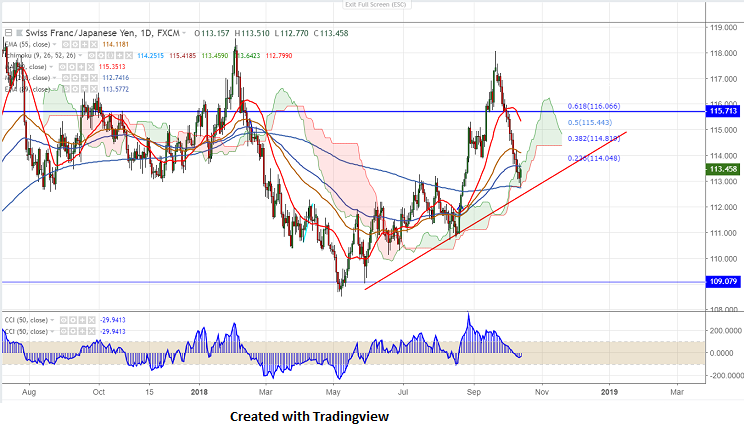744x432 pixels.
Task: Open settings for indicator valued 115.3513
Action: coord(72,67)
